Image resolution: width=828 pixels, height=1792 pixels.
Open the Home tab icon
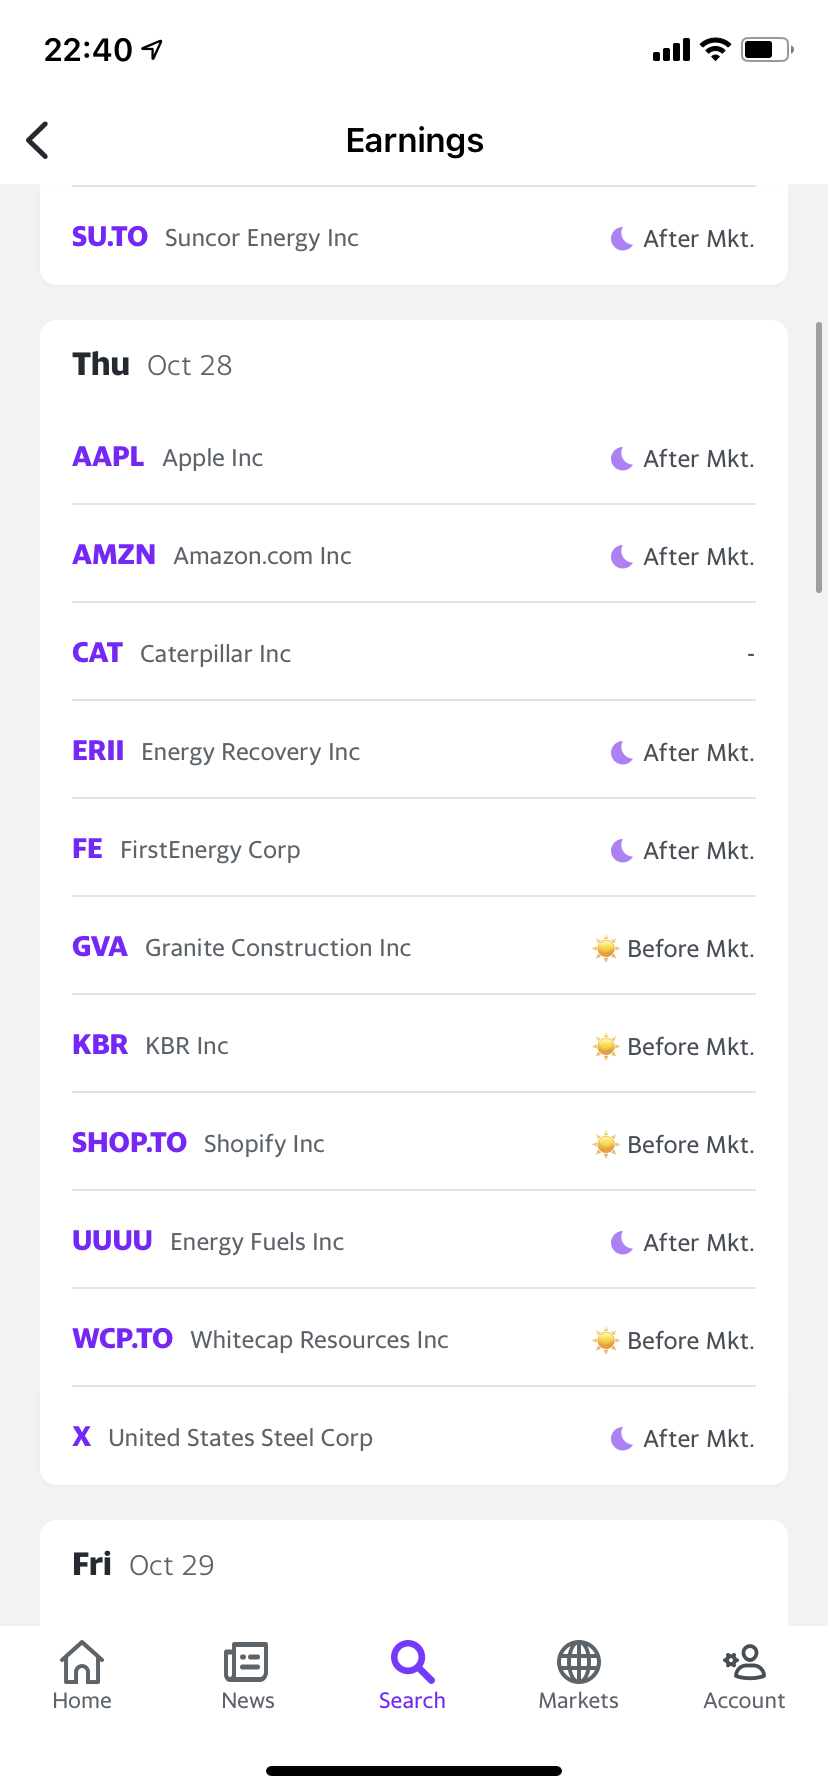[x=82, y=1662]
